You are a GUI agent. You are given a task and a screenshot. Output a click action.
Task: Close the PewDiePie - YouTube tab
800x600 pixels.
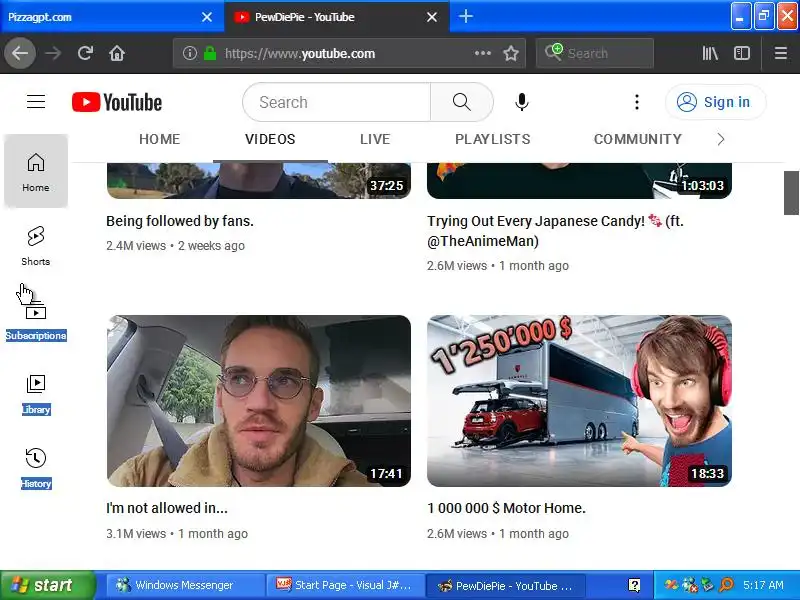point(432,17)
